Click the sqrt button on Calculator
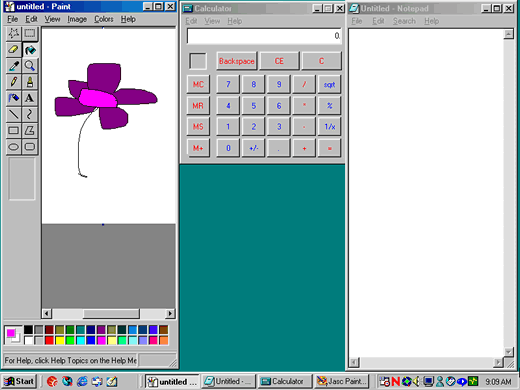Viewport: 520px width, 390px height. tap(329, 85)
